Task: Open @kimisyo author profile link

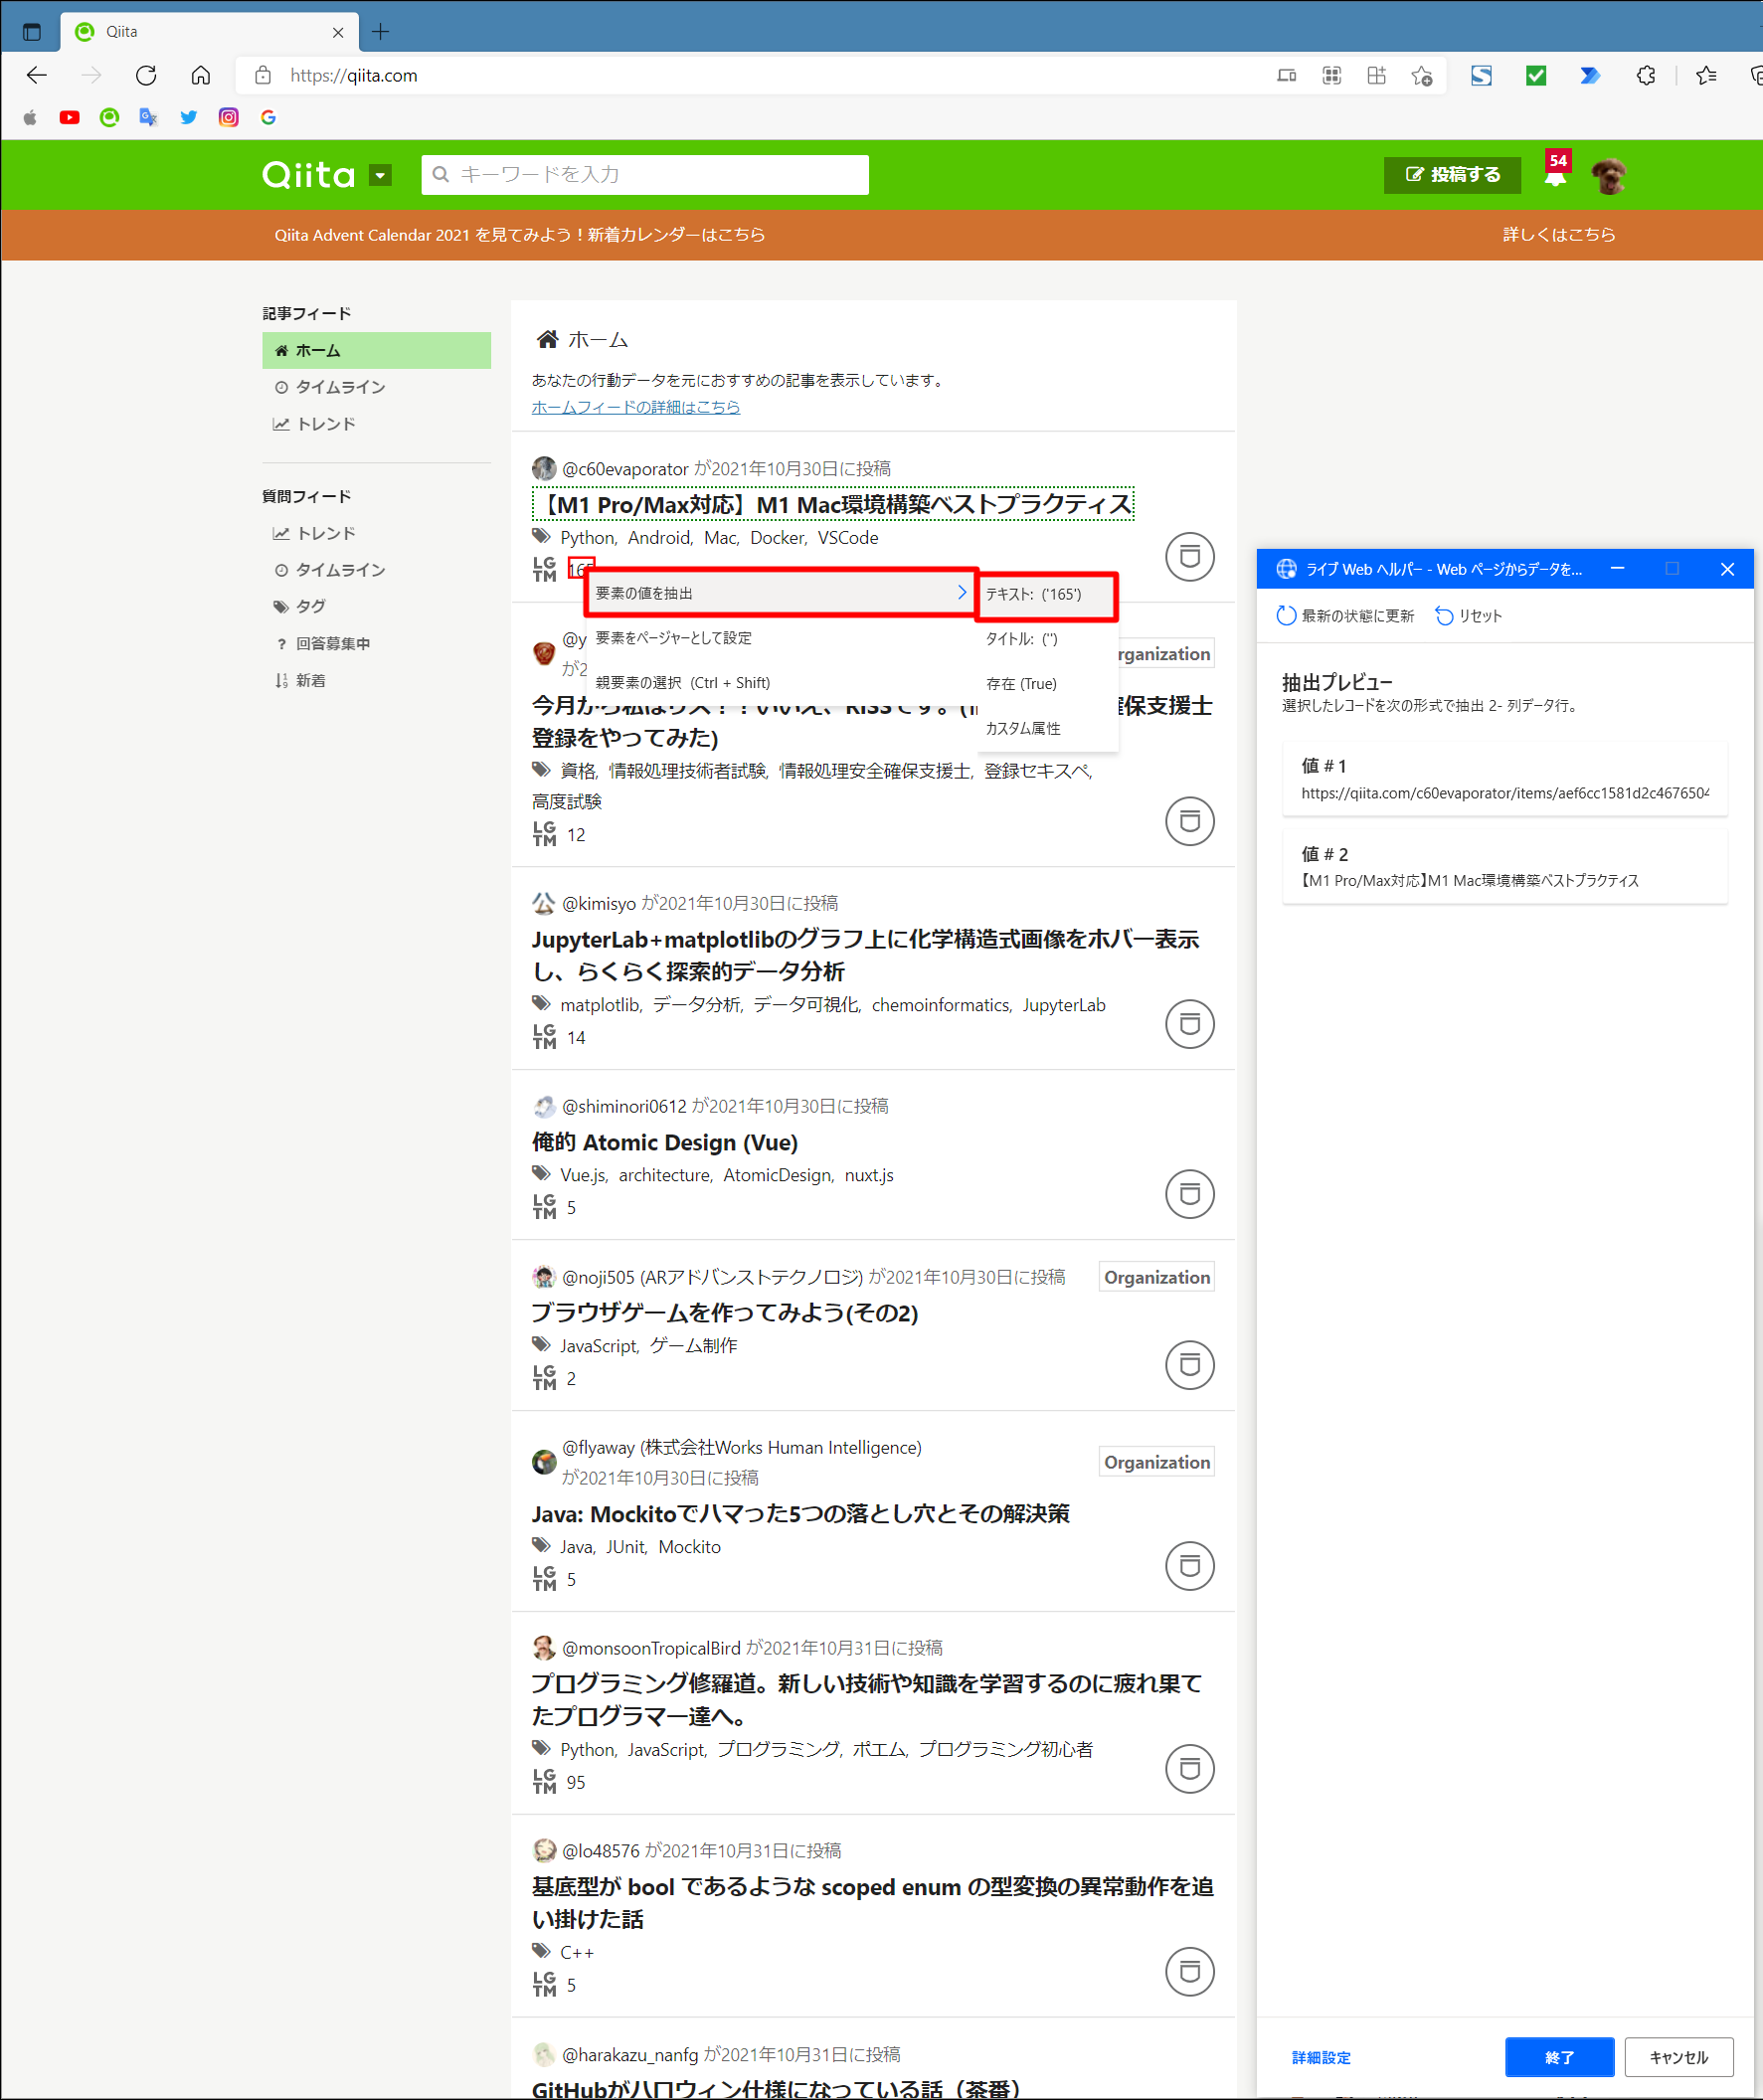Action: tap(599, 903)
